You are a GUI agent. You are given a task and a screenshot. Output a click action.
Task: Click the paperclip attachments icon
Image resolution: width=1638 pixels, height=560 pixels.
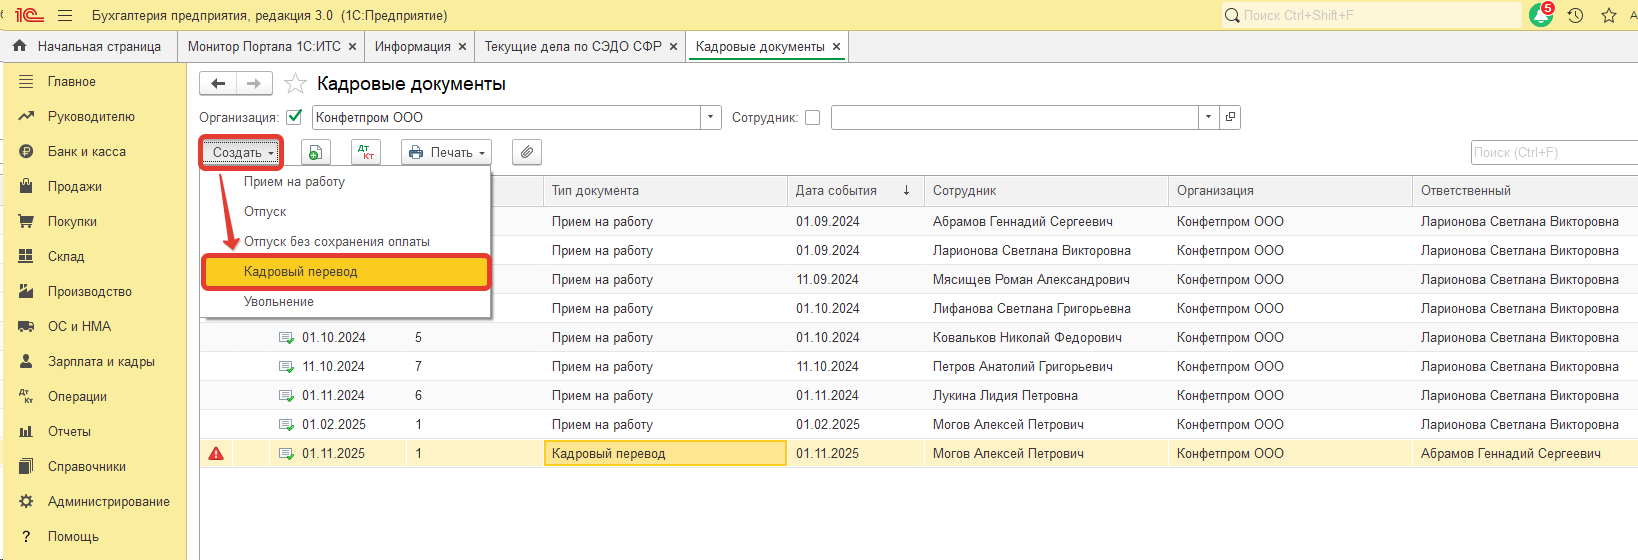(x=526, y=152)
